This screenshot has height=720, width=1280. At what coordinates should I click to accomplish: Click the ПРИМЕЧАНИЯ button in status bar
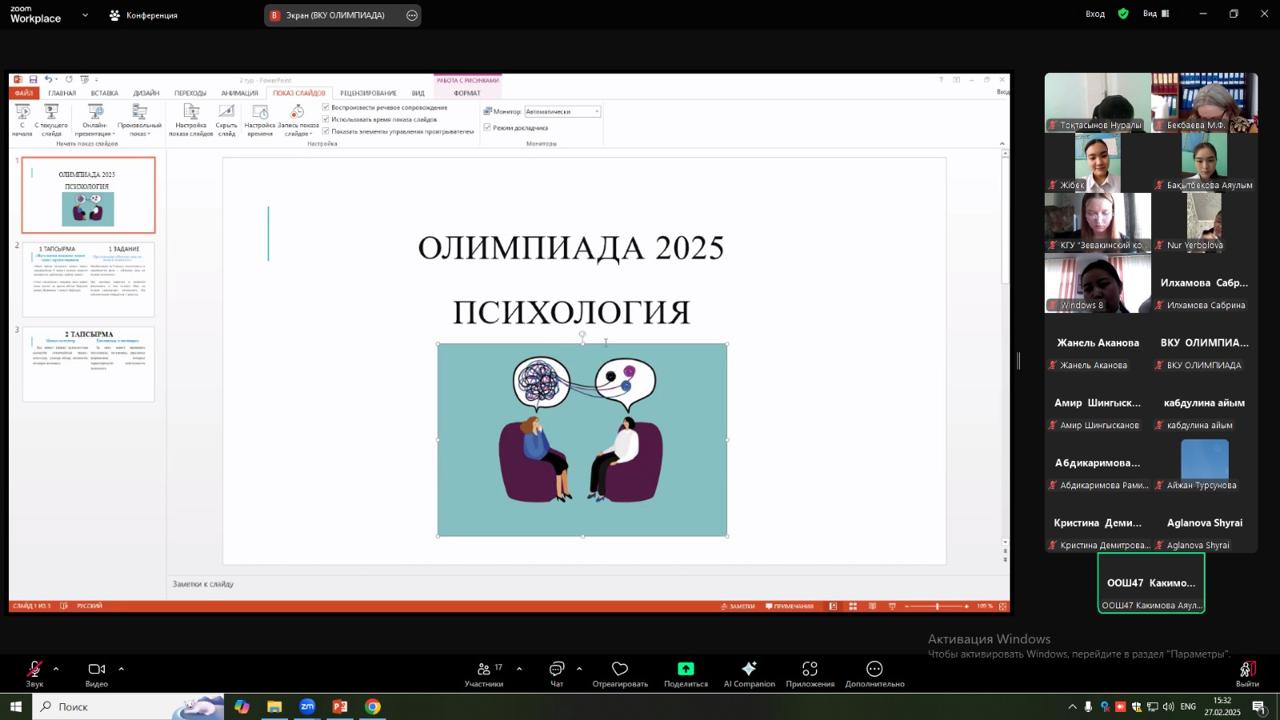790,606
